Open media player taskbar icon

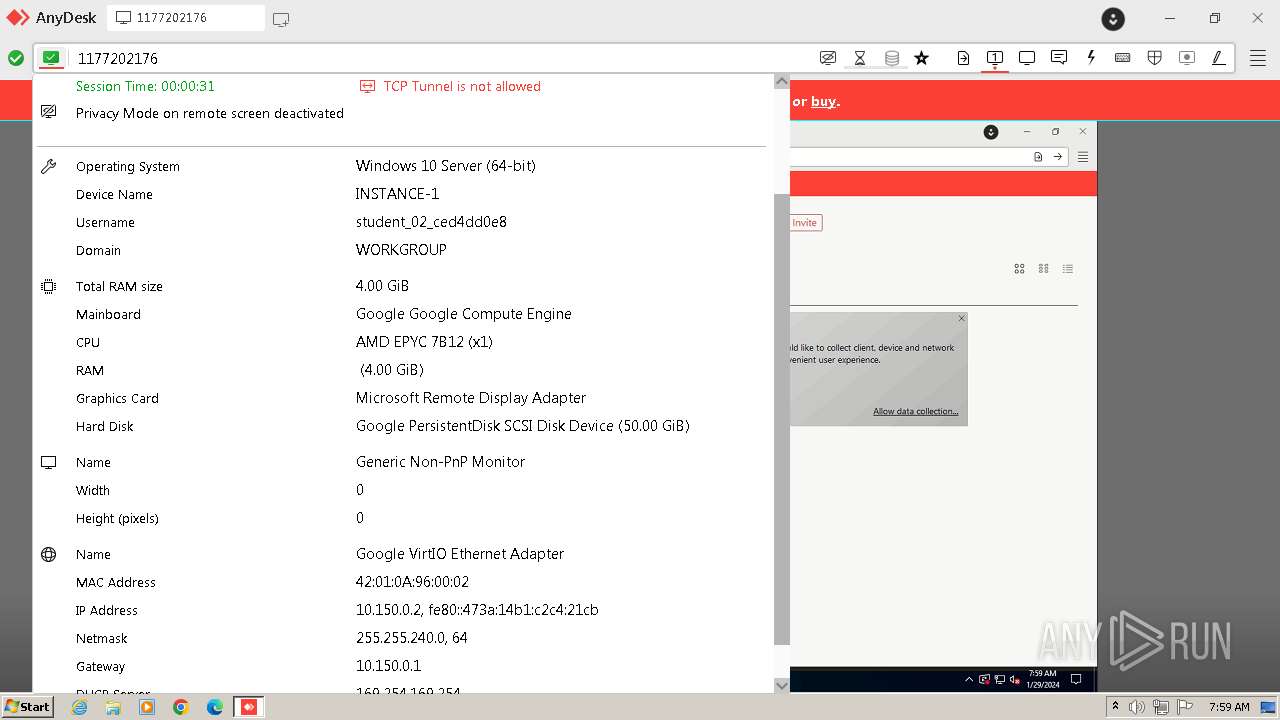(x=147, y=707)
